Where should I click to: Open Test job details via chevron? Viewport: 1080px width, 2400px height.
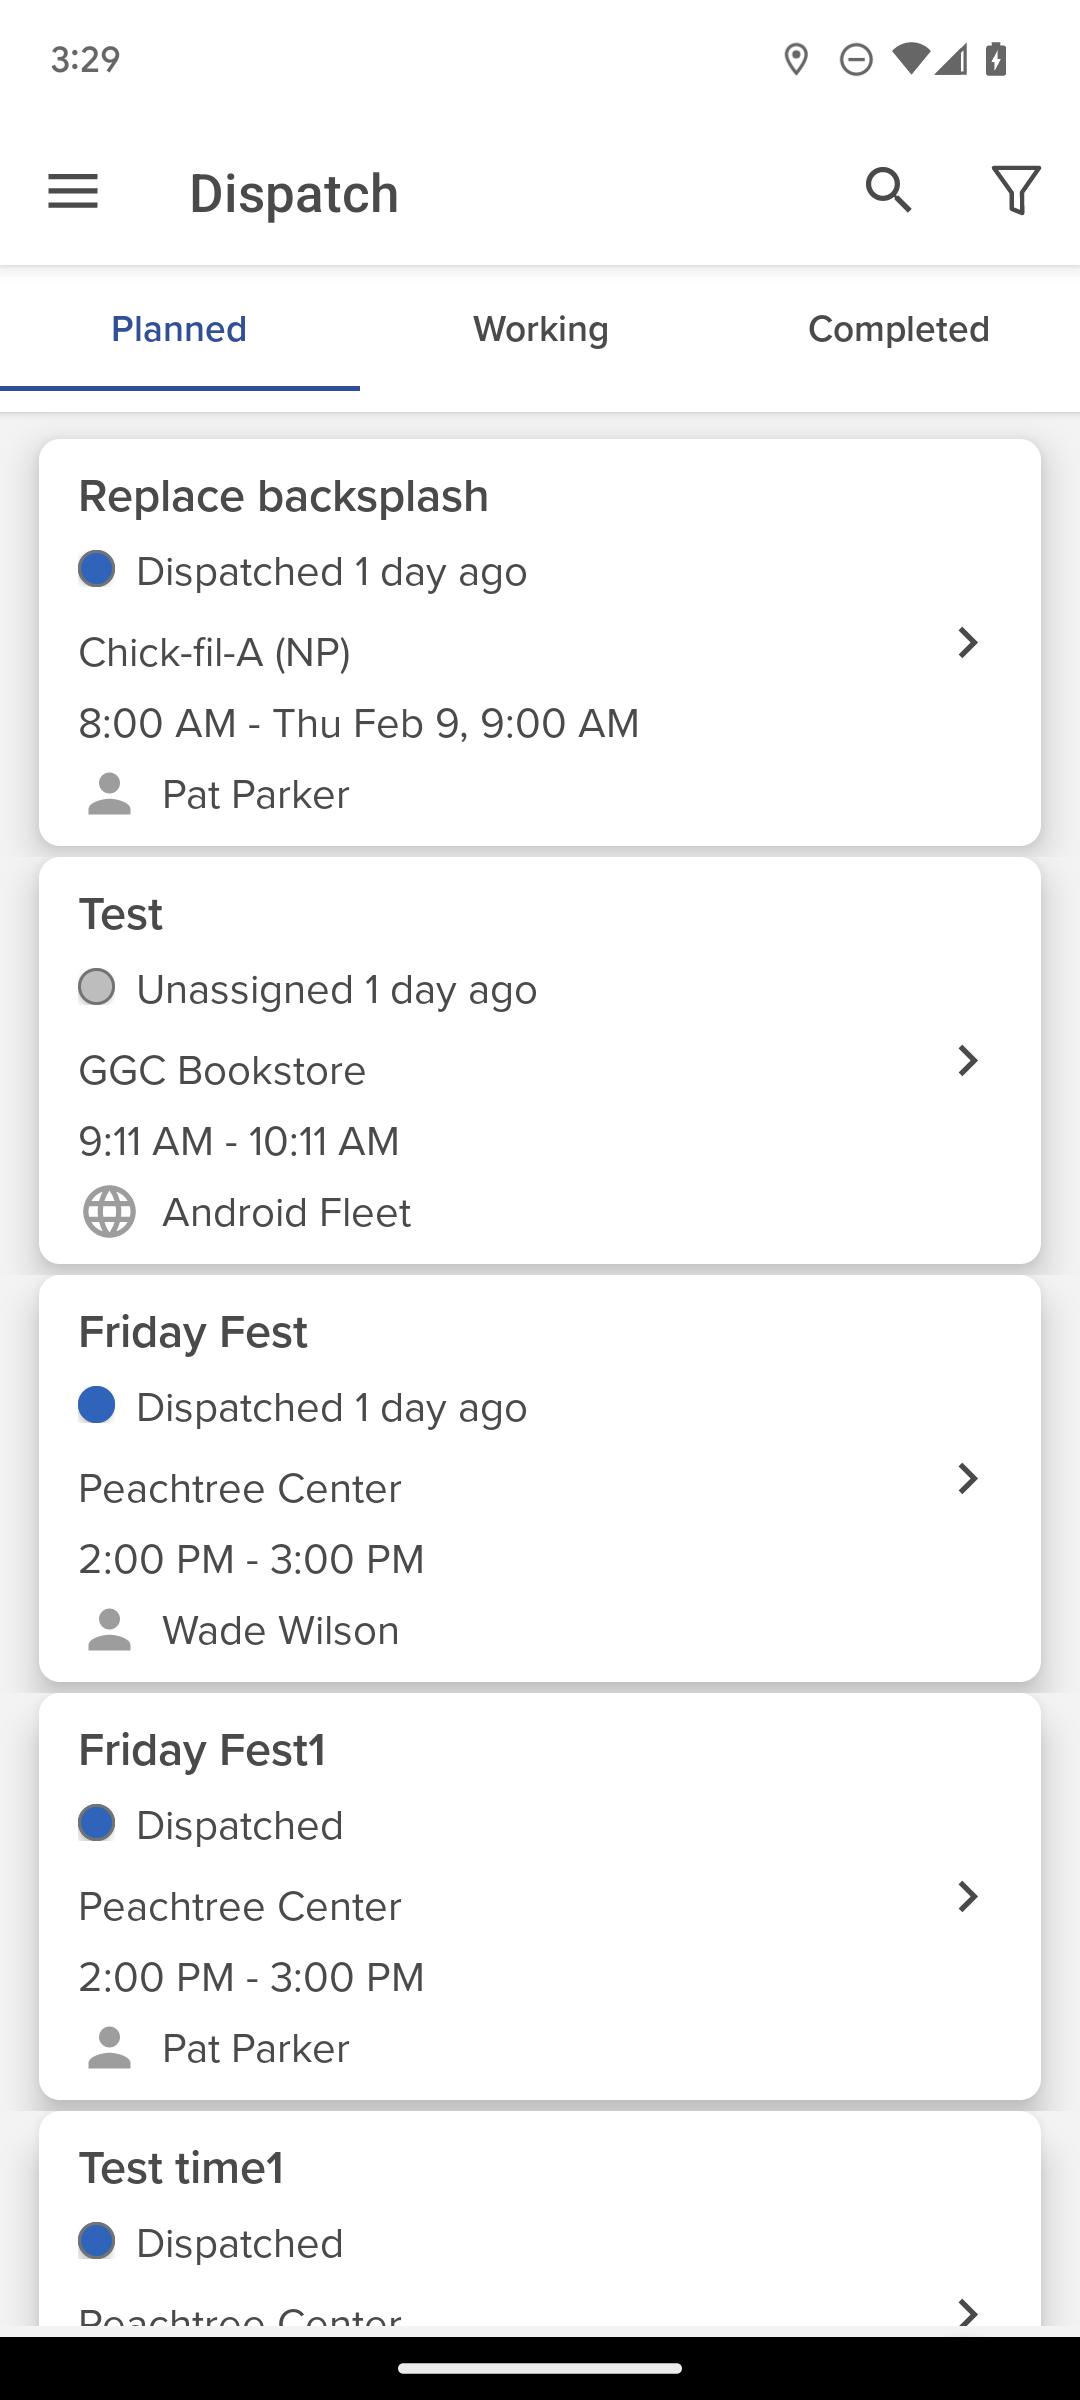coord(967,1060)
